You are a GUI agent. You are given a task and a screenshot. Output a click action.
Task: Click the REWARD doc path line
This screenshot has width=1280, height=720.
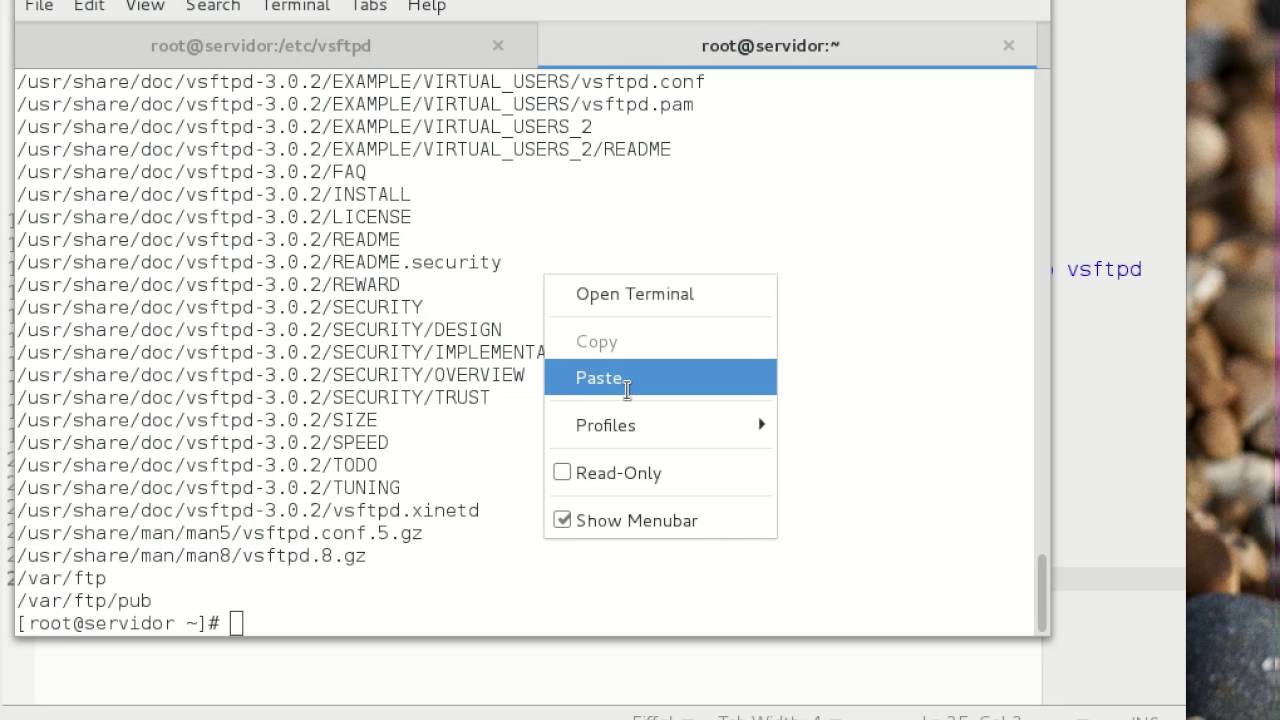tap(208, 285)
